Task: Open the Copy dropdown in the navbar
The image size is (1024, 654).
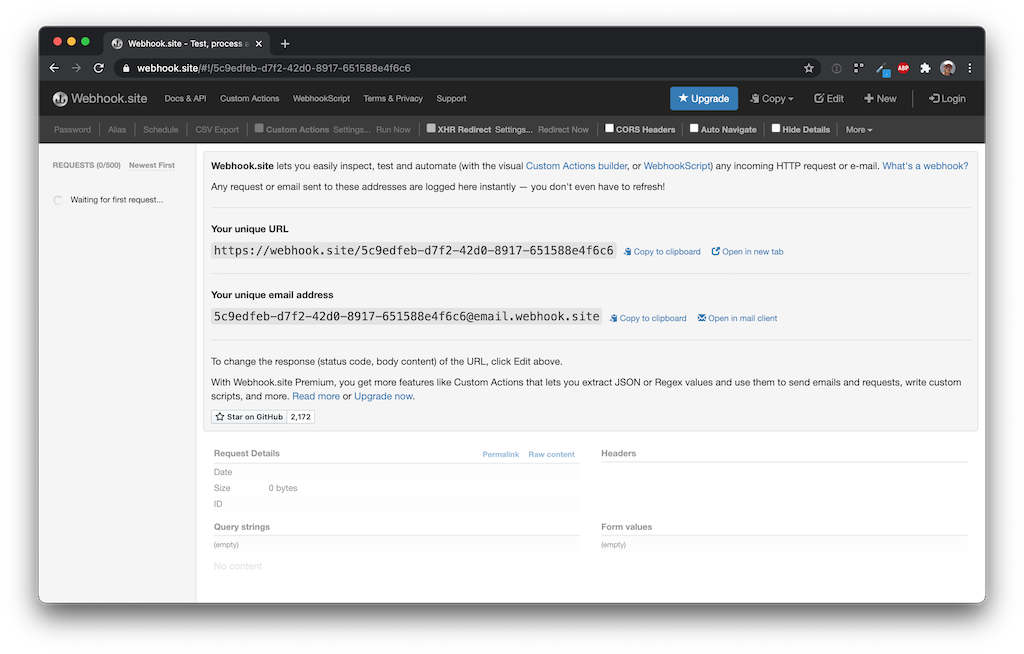Action: pyautogui.click(x=772, y=99)
